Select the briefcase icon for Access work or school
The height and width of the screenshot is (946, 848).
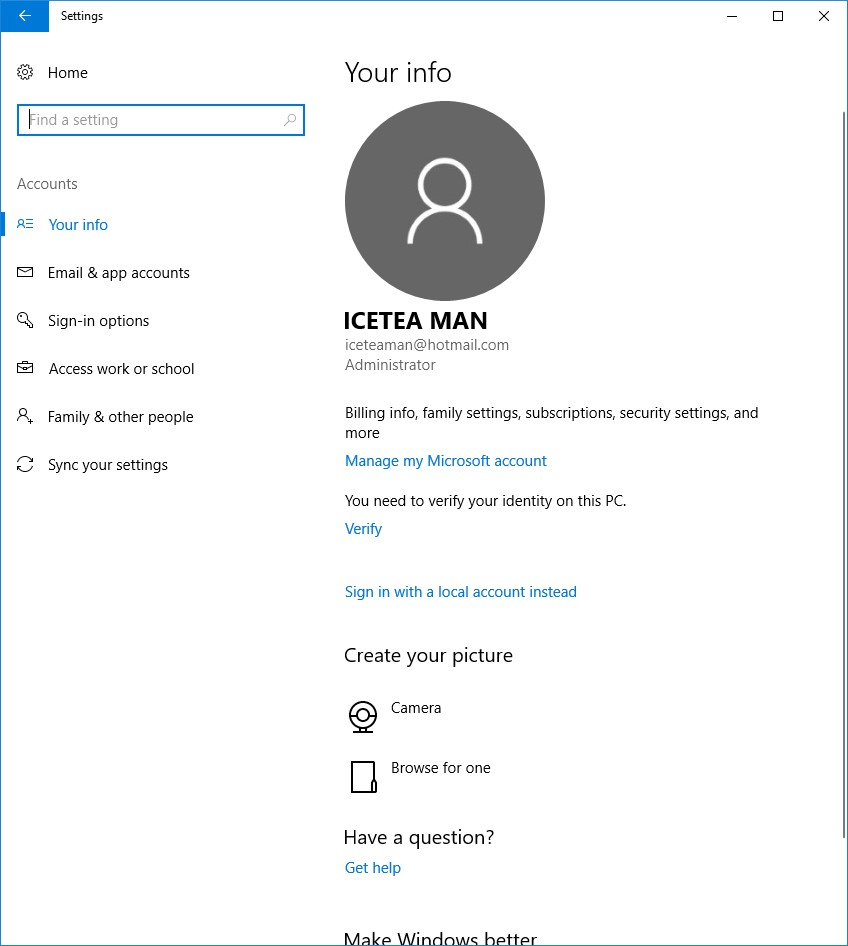26,369
